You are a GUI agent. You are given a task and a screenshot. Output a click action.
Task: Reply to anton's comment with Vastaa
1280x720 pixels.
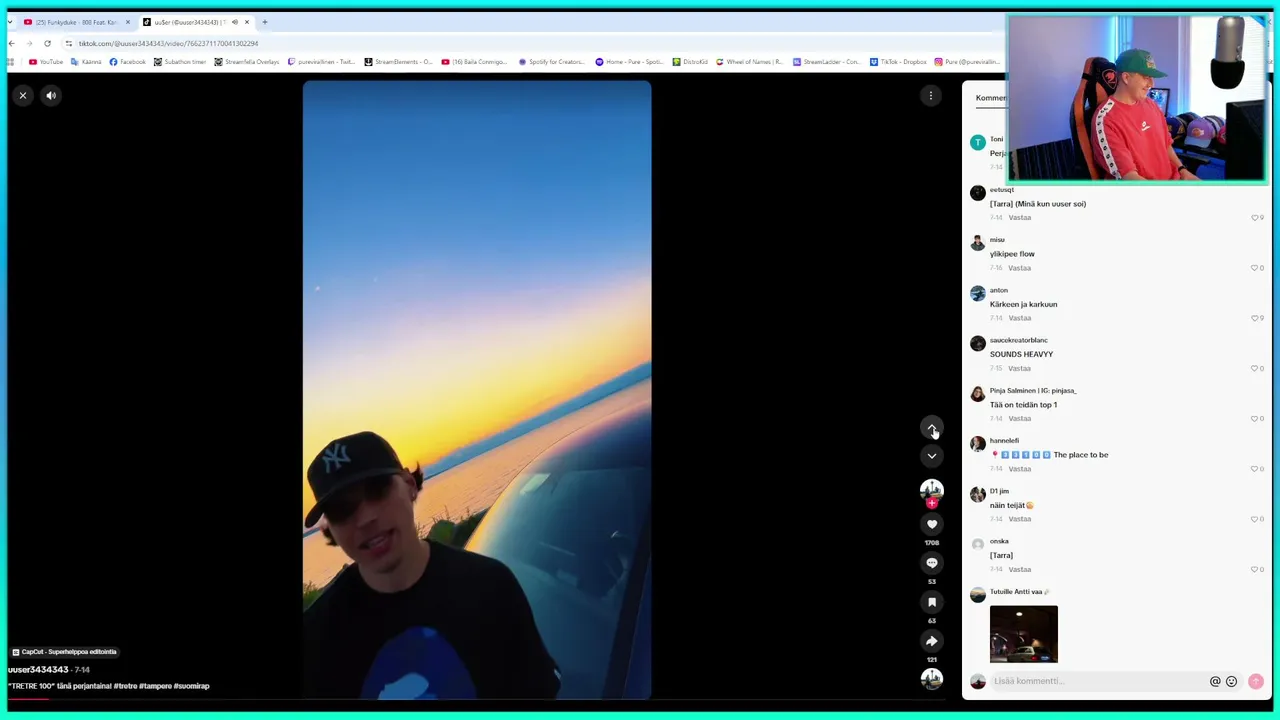1019,318
